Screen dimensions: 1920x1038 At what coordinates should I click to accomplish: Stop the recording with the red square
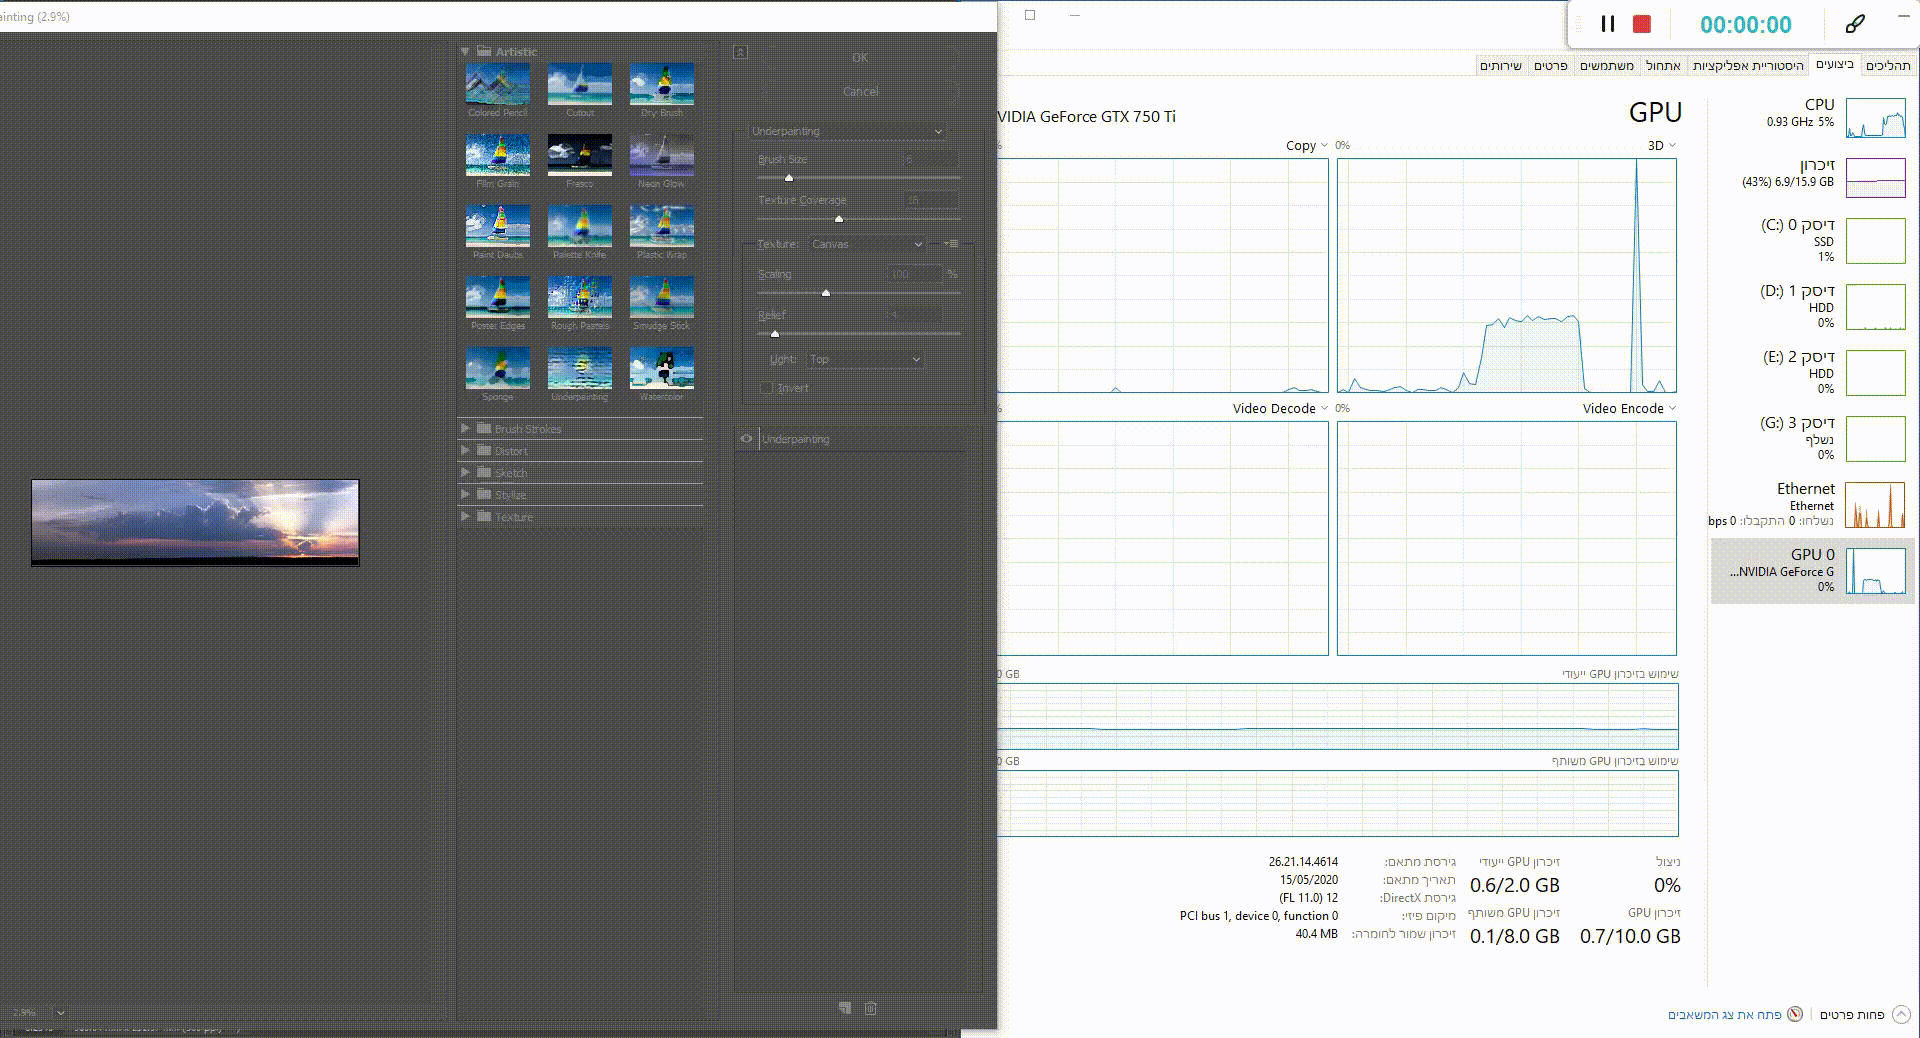click(x=1641, y=24)
